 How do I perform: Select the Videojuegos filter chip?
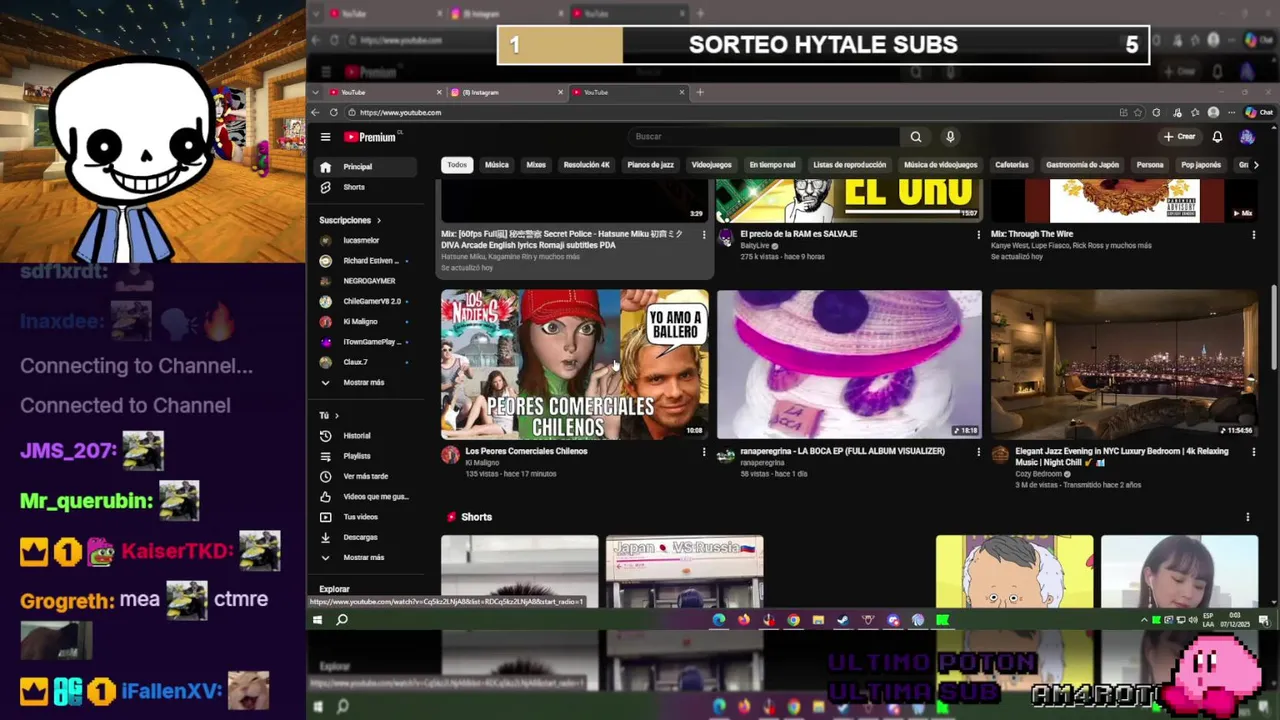(x=712, y=165)
